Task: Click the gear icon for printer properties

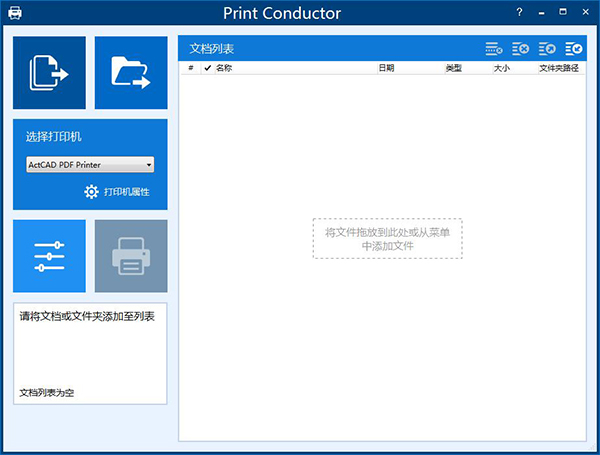Action: pos(91,191)
